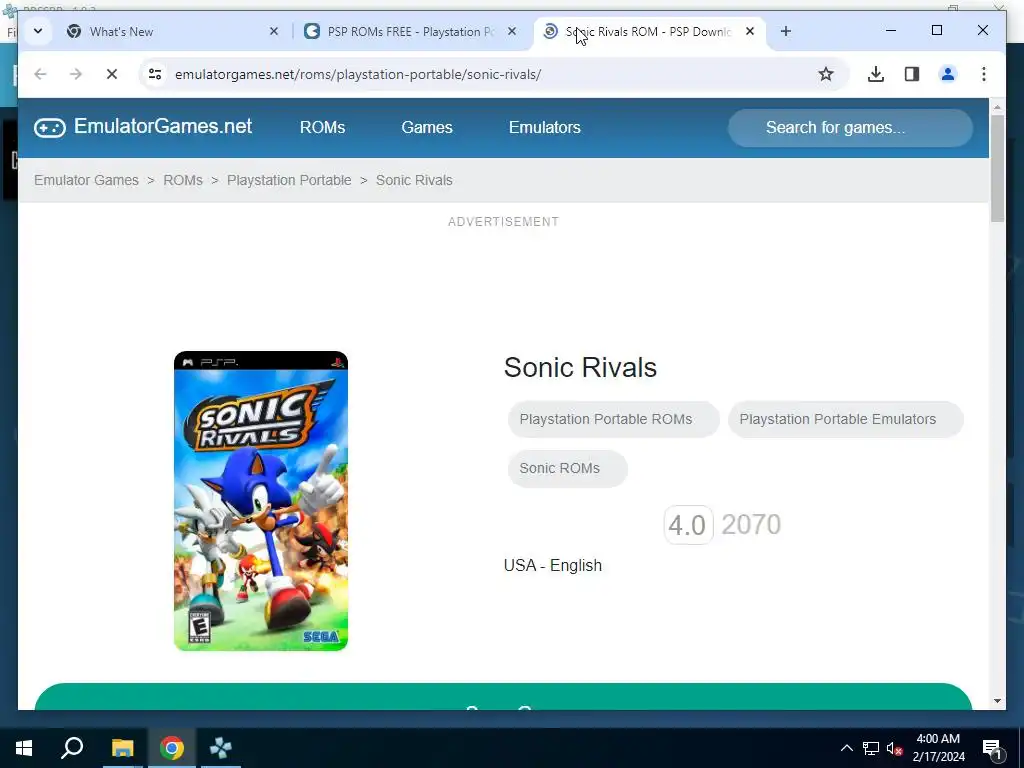Viewport: 1024px width, 768px height.
Task: Toggle the Chrome side panel
Action: pyautogui.click(x=912, y=74)
